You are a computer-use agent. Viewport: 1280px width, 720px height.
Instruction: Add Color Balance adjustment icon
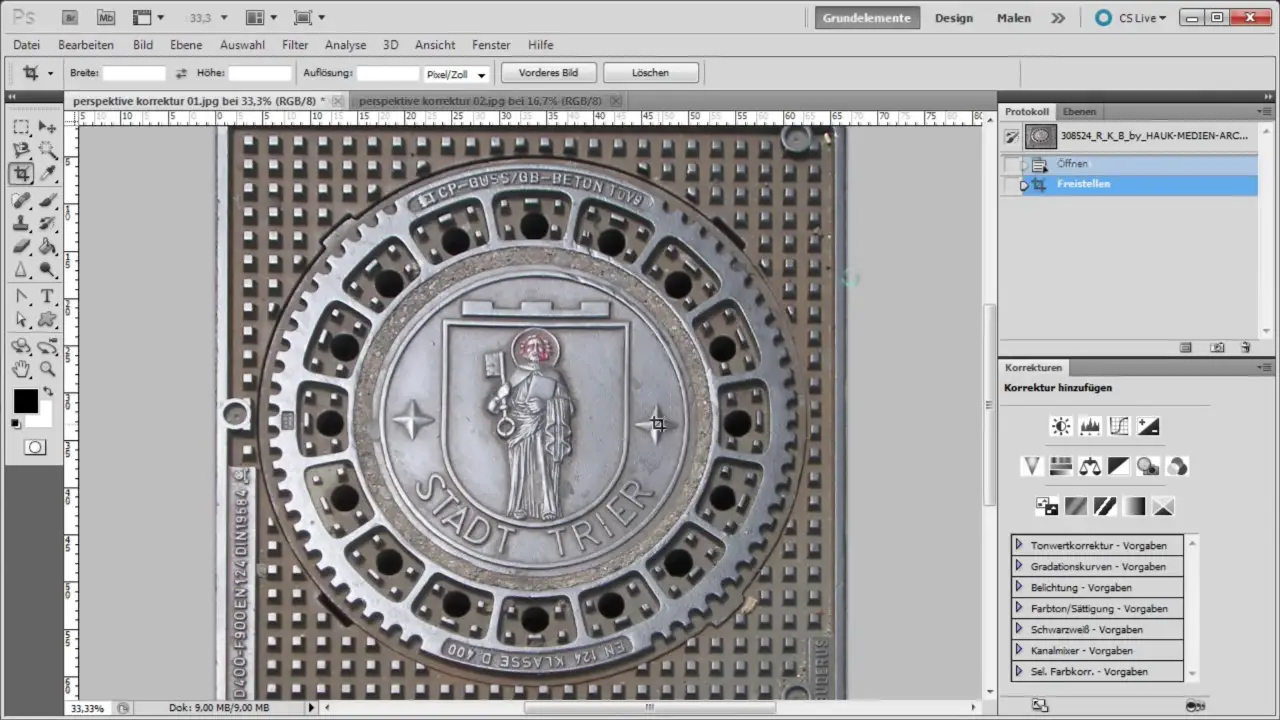1090,466
